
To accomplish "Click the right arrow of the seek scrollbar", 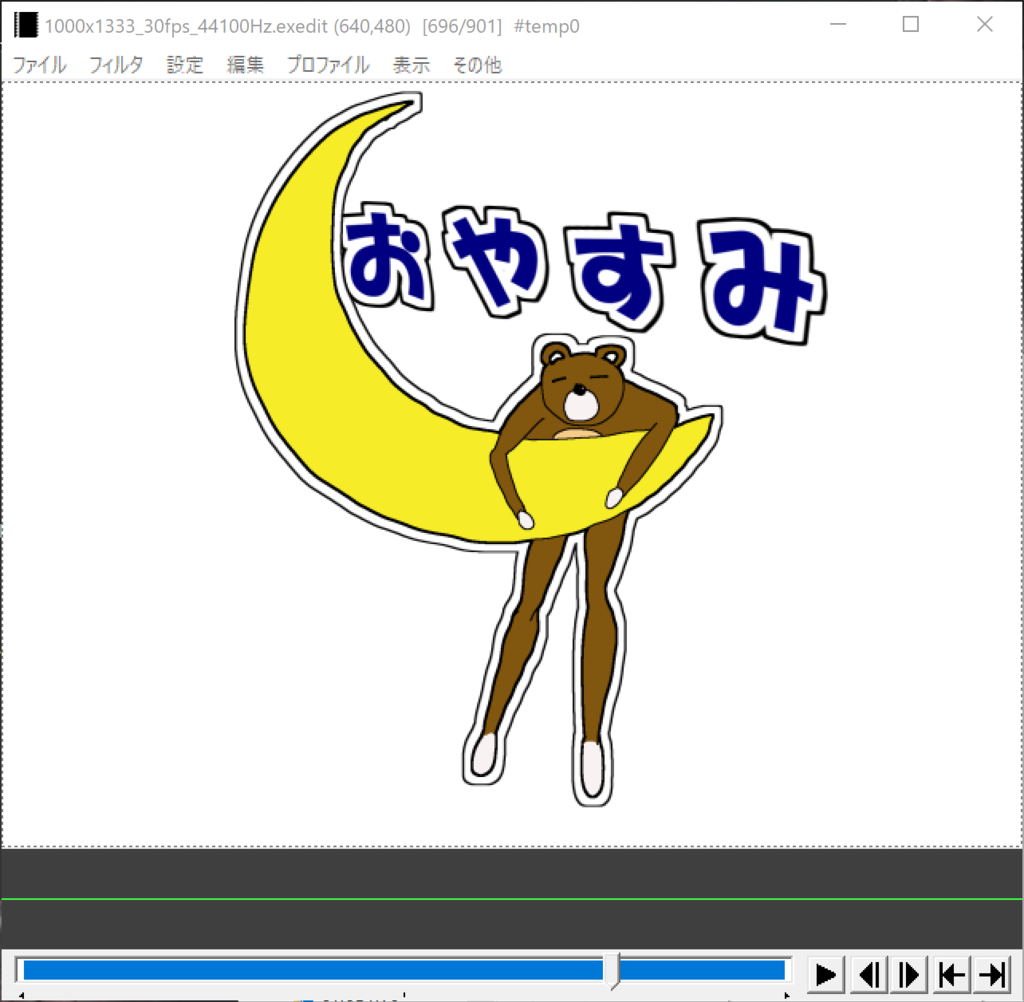I will [x=788, y=993].
